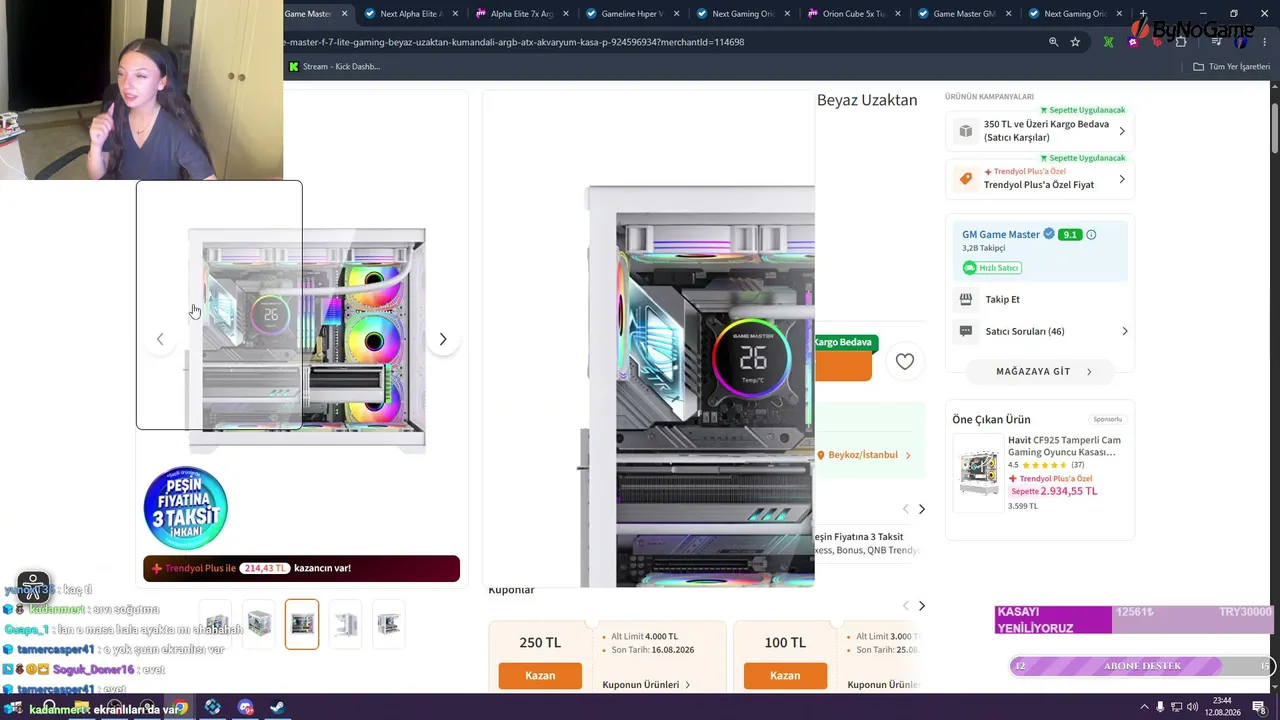This screenshot has height=720, width=1280.
Task: Bookmark this page with the star icon
Action: 1075,42
